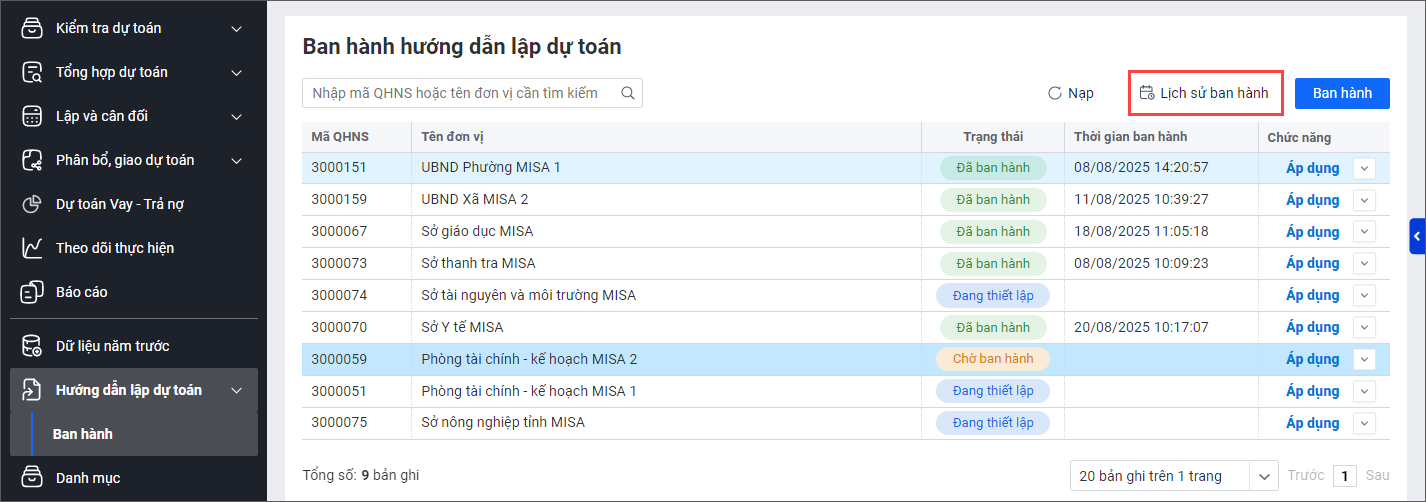Click the blue Ban hành button
The height and width of the screenshot is (502, 1426).
1342,93
